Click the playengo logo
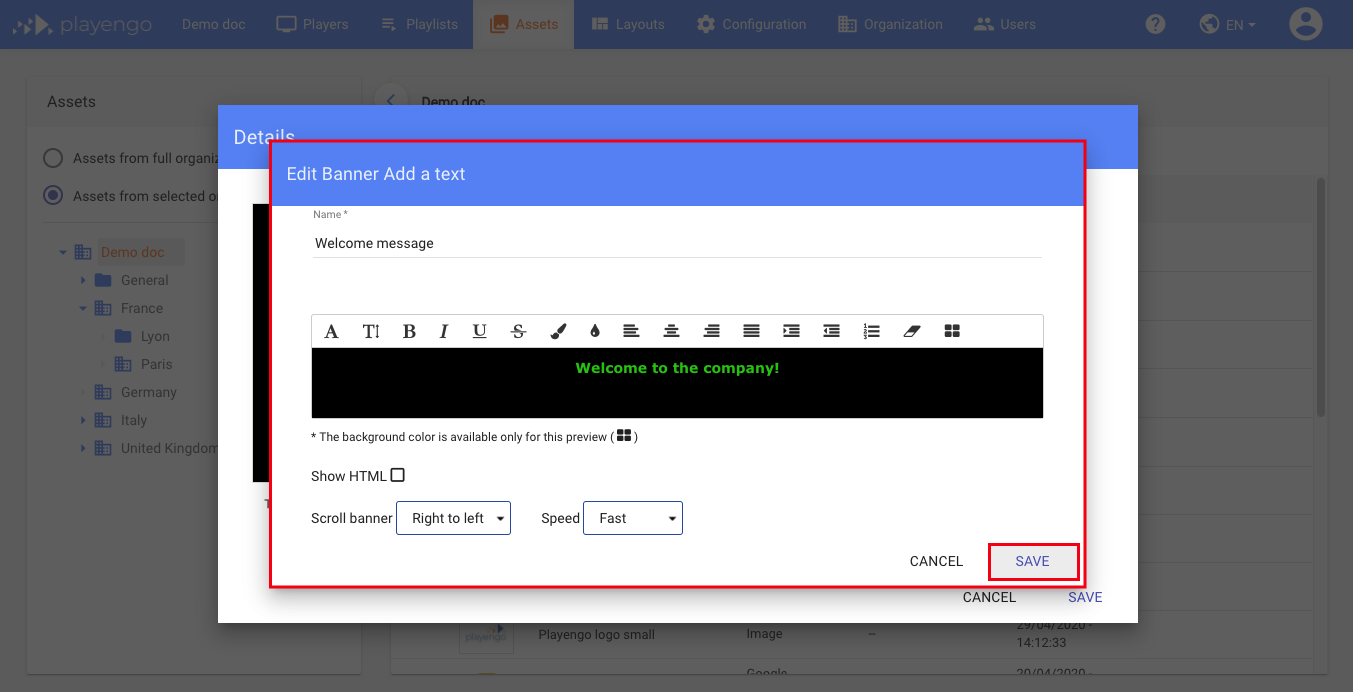 tap(82, 24)
